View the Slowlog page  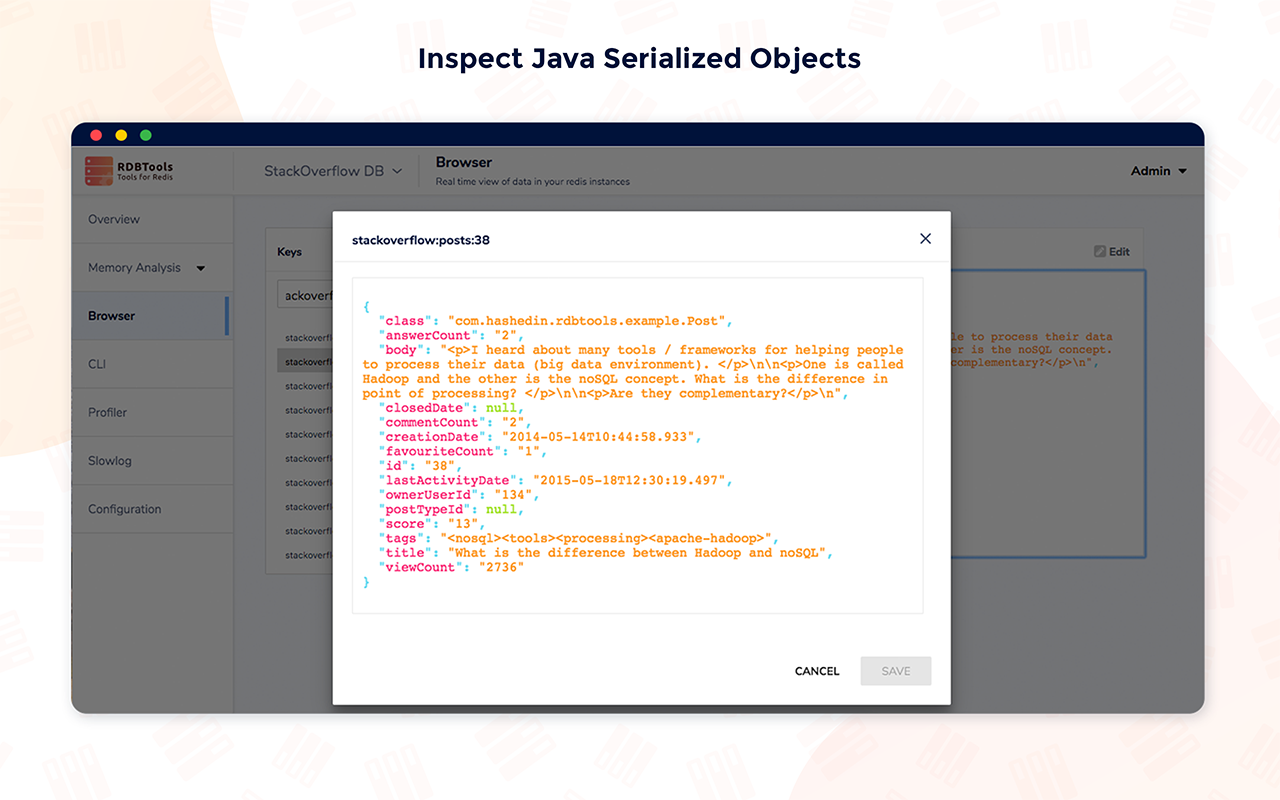click(108, 460)
